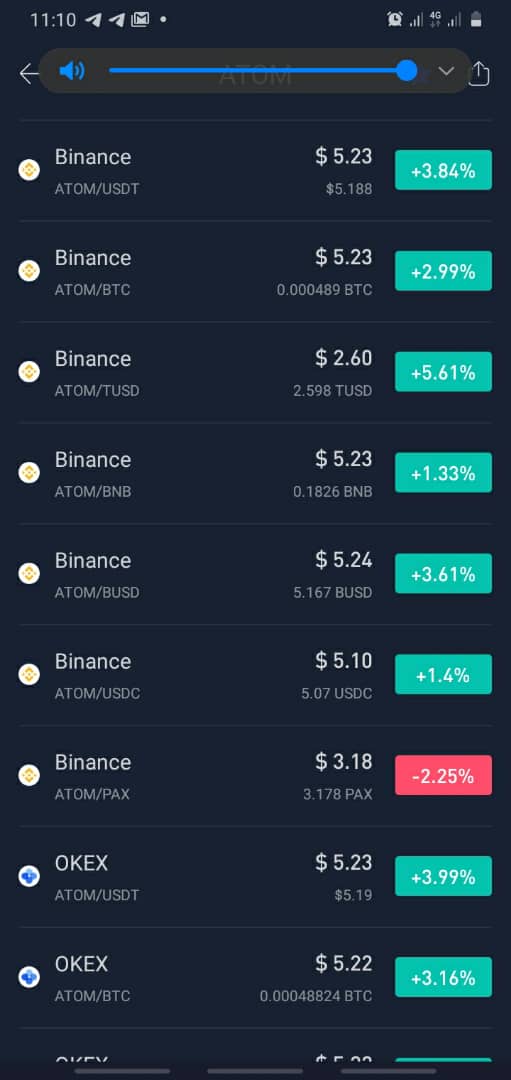Tap the +1.33% change badge
Viewport: 511px width, 1080px height.
443,472
